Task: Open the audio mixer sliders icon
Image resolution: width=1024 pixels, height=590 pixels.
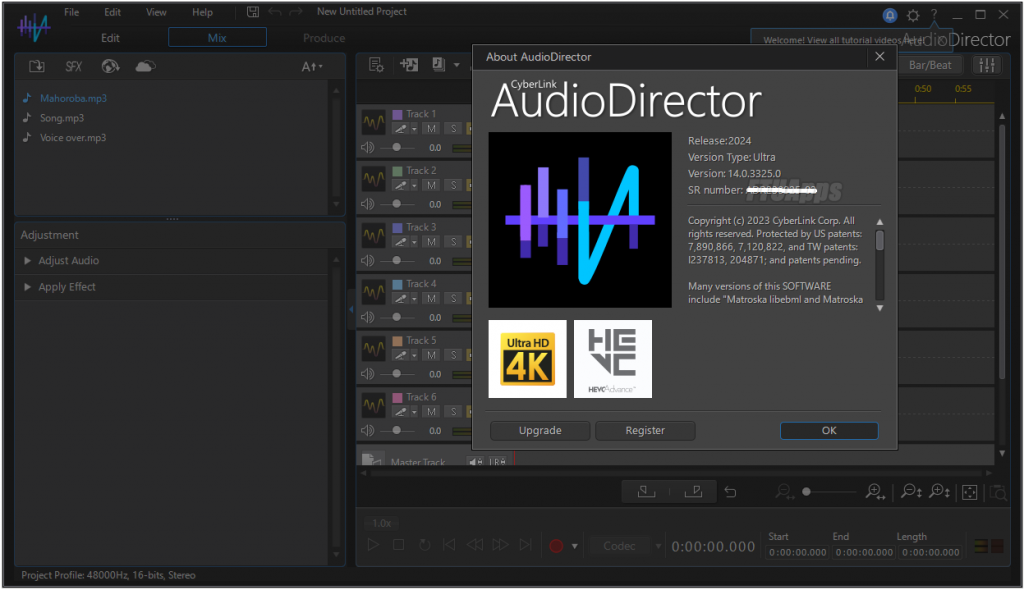Action: tap(987, 65)
